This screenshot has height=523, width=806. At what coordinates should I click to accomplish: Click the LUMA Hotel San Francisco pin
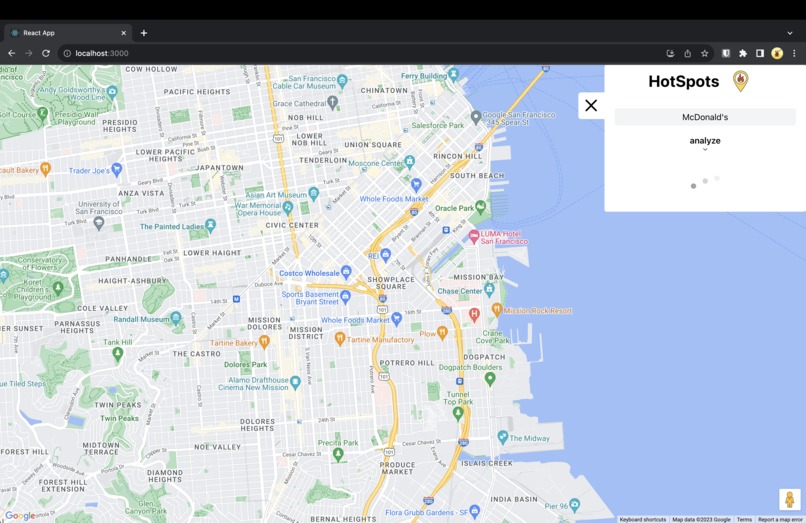click(x=473, y=237)
